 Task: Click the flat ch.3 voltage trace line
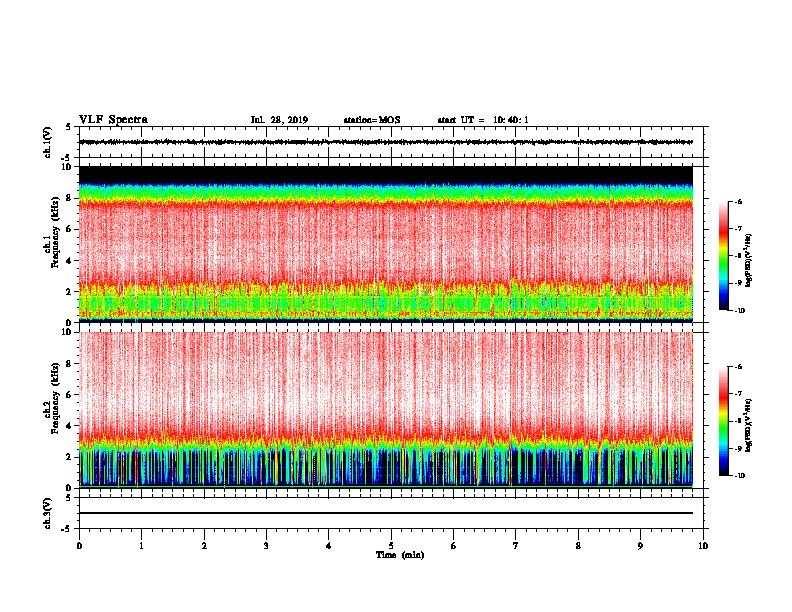click(386, 513)
